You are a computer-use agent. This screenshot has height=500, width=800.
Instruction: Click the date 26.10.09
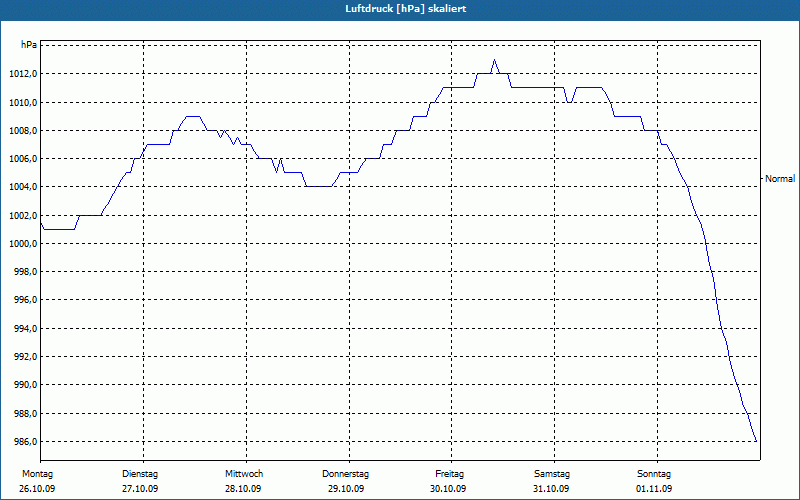(37, 489)
